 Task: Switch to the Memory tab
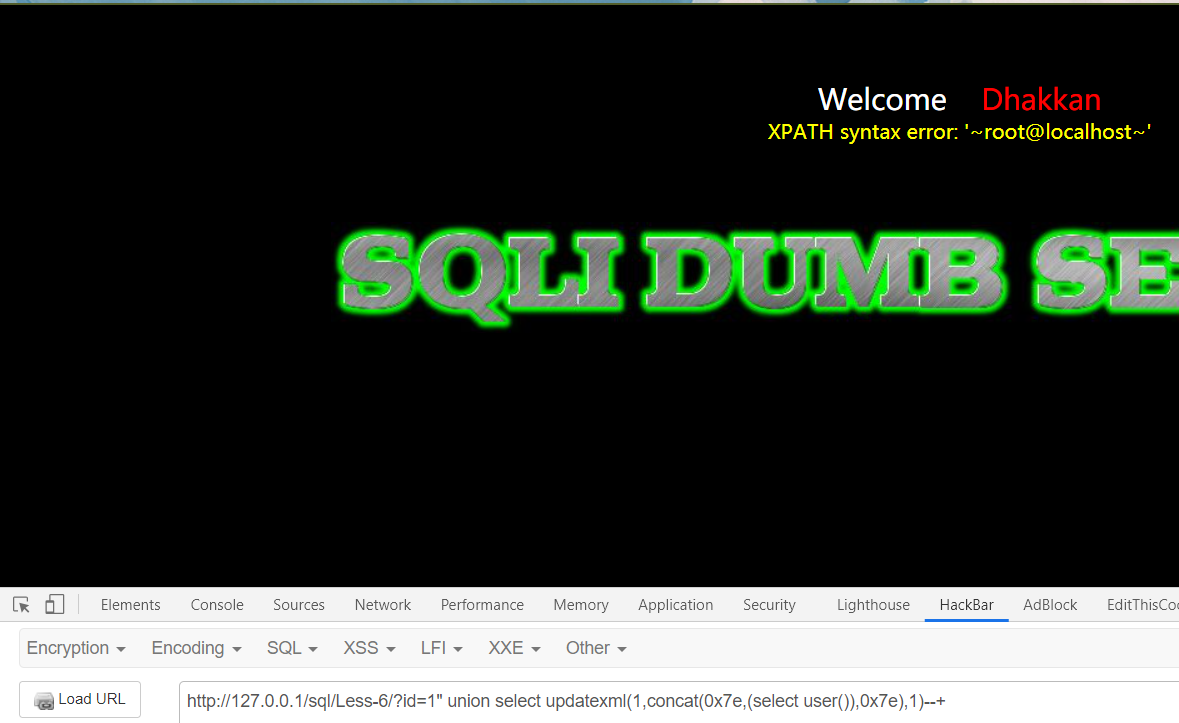click(580, 605)
